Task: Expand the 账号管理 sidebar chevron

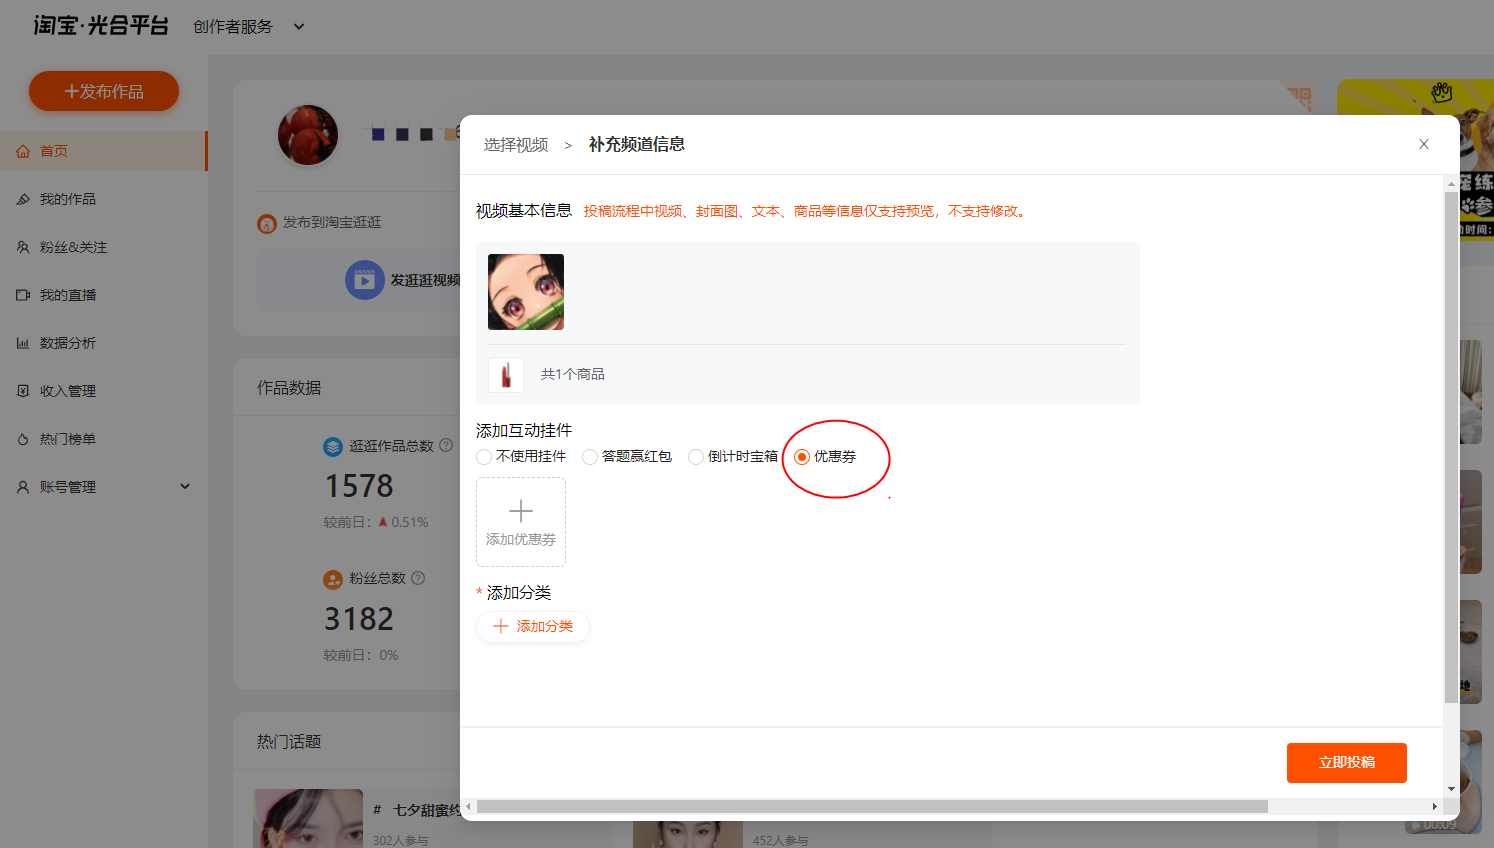Action: tap(184, 487)
